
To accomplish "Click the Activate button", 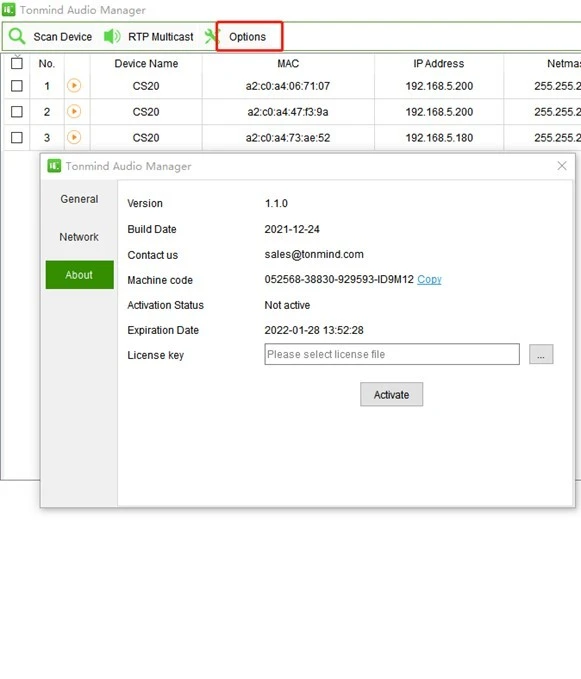I will click(391, 394).
